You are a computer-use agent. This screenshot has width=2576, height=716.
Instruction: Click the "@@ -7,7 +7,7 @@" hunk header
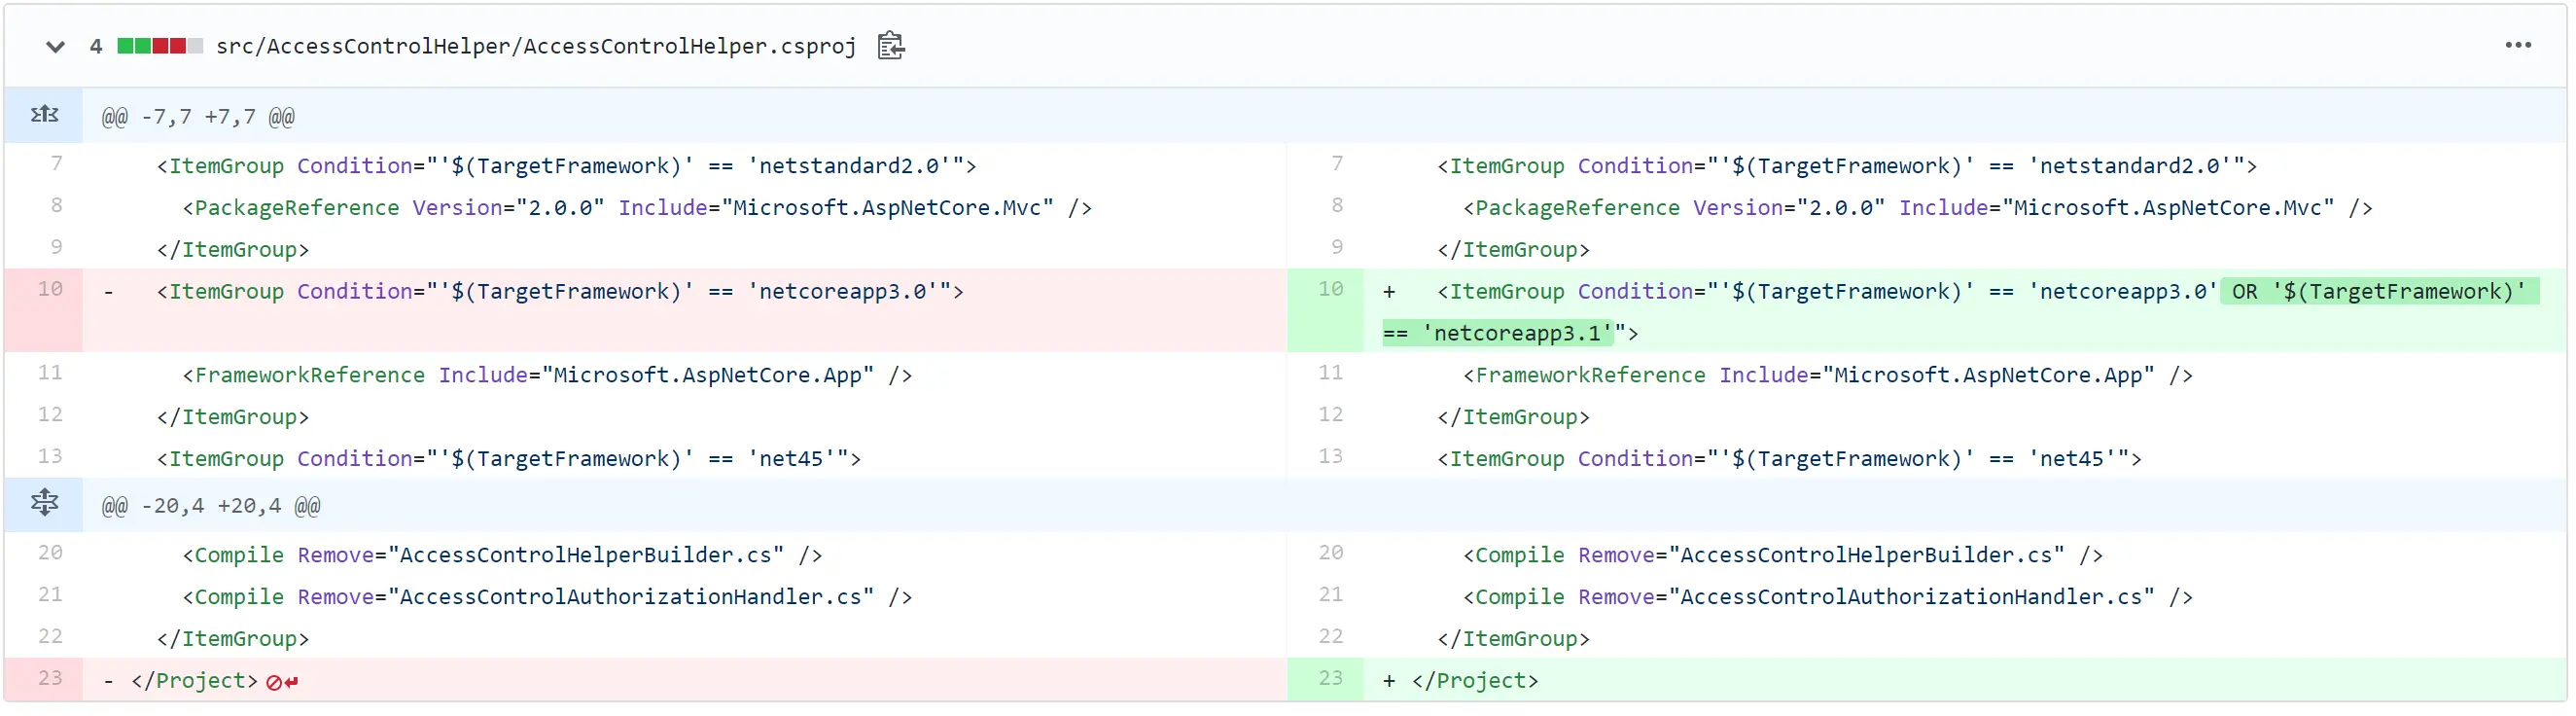pos(198,118)
